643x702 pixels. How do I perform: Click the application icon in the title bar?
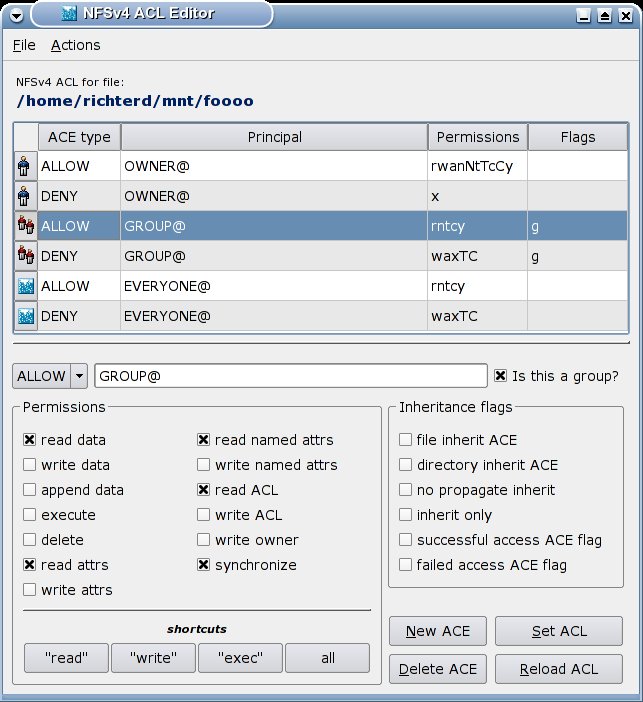68,14
